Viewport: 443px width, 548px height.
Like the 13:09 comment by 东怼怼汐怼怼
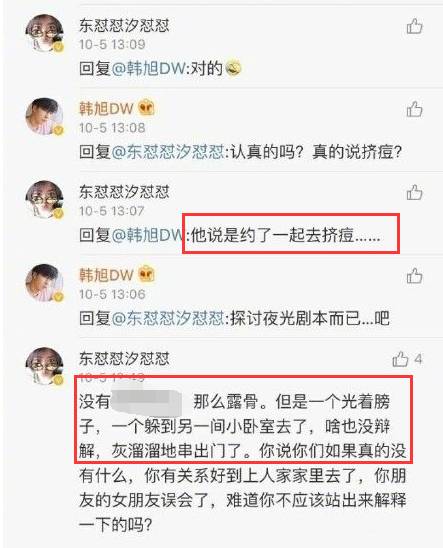(x=415, y=26)
